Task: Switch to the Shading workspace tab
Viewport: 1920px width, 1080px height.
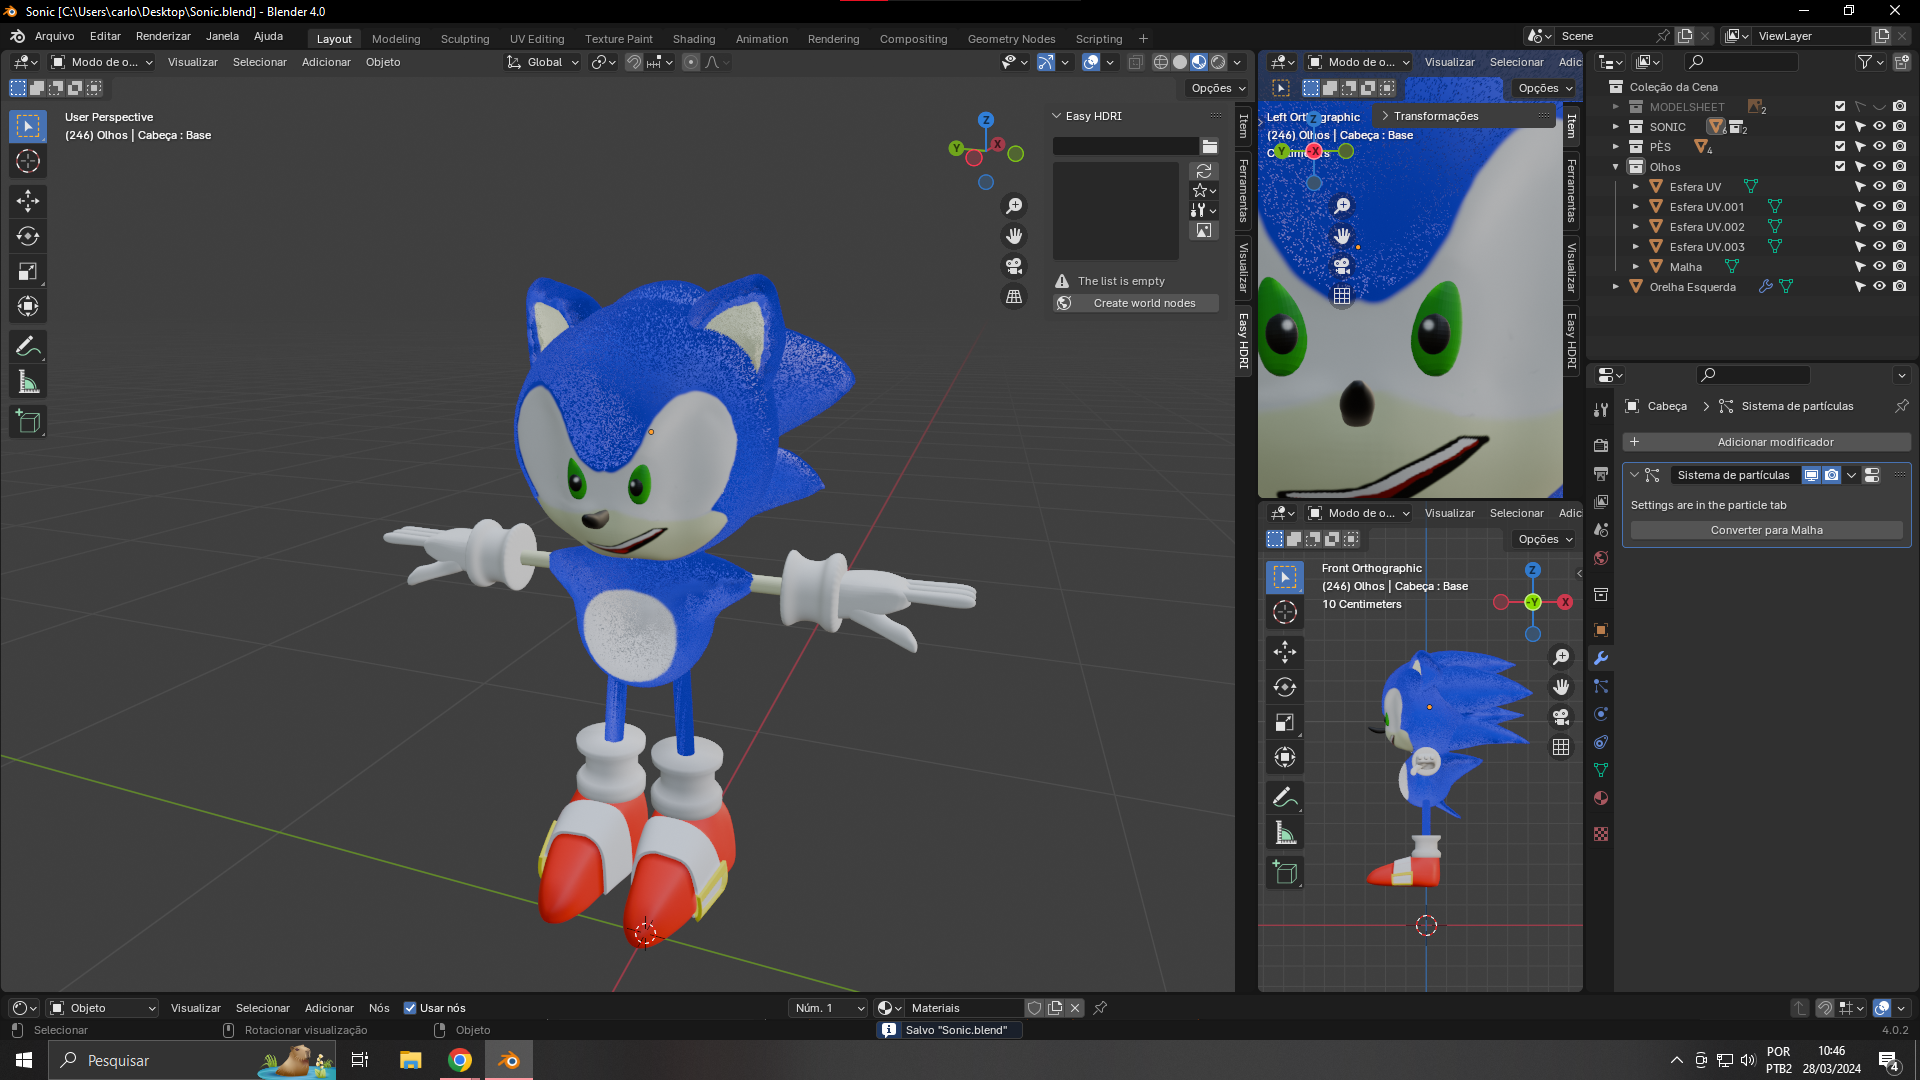Action: (693, 39)
